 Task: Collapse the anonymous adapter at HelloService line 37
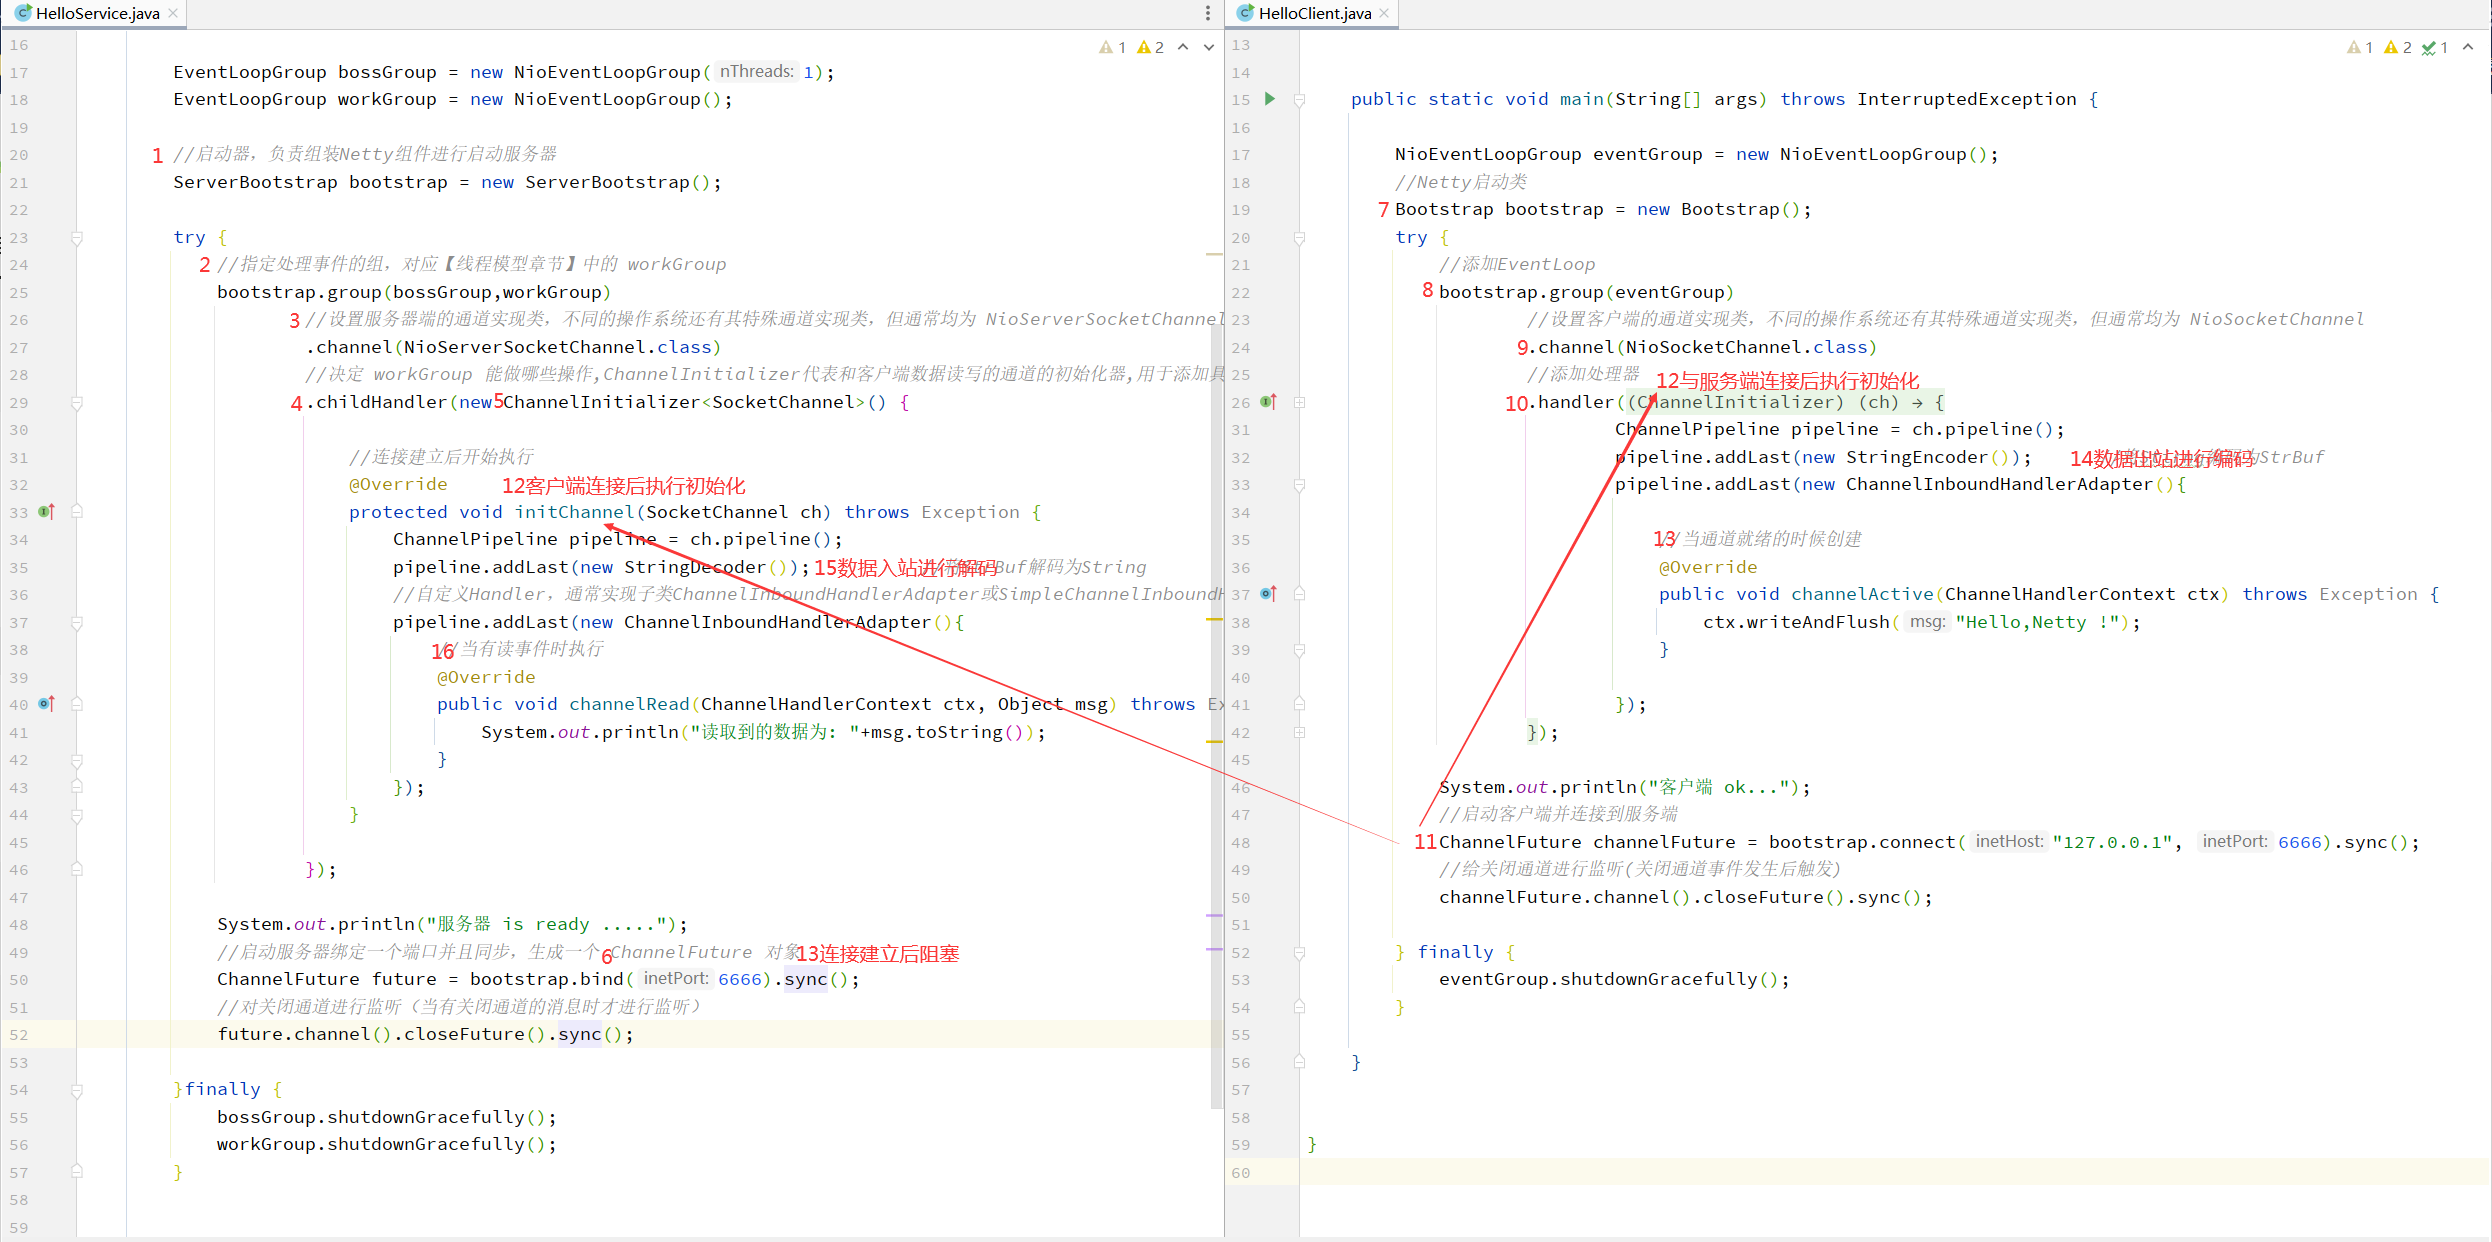77,623
